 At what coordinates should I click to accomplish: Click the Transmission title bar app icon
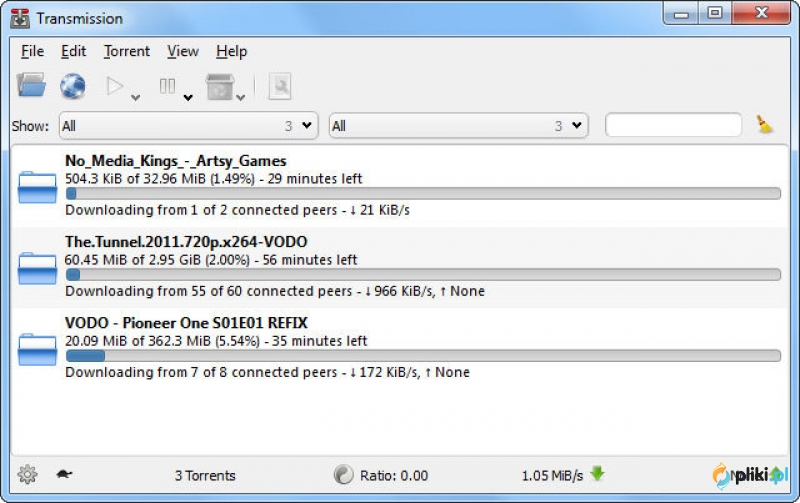click(20, 18)
